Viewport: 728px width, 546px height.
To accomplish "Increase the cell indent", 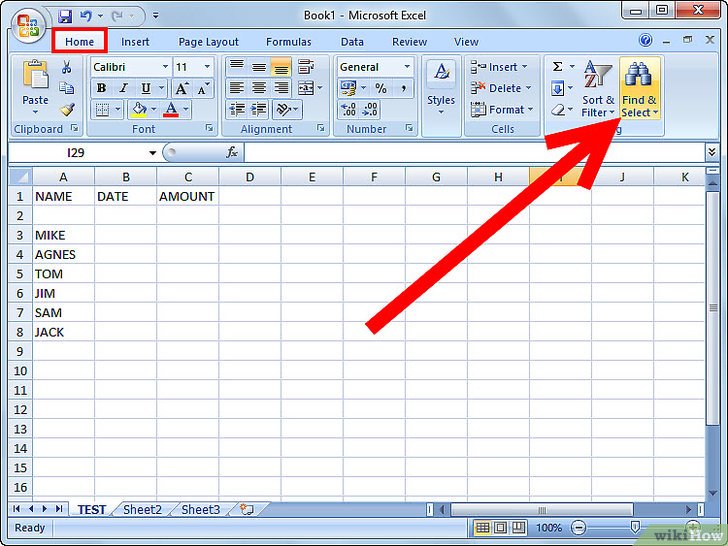I will 259,110.
